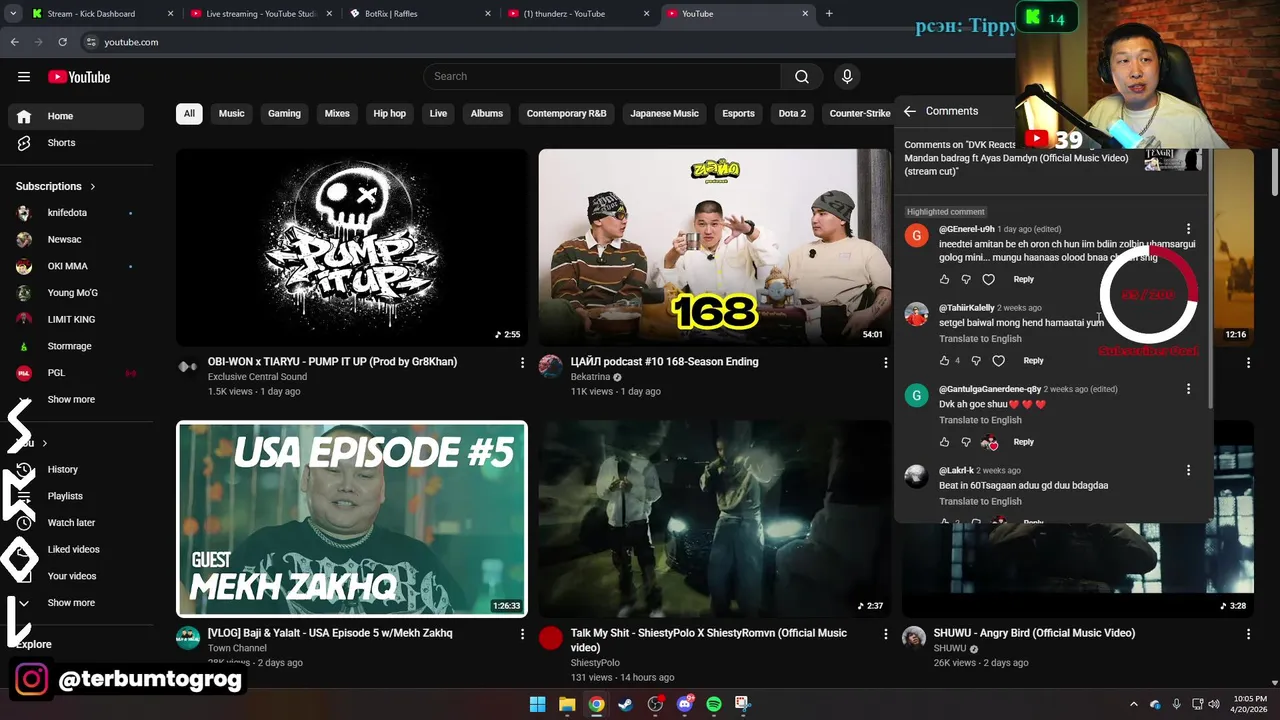The image size is (1280, 720).
Task: Open Discord from taskbar
Action: (x=685, y=704)
